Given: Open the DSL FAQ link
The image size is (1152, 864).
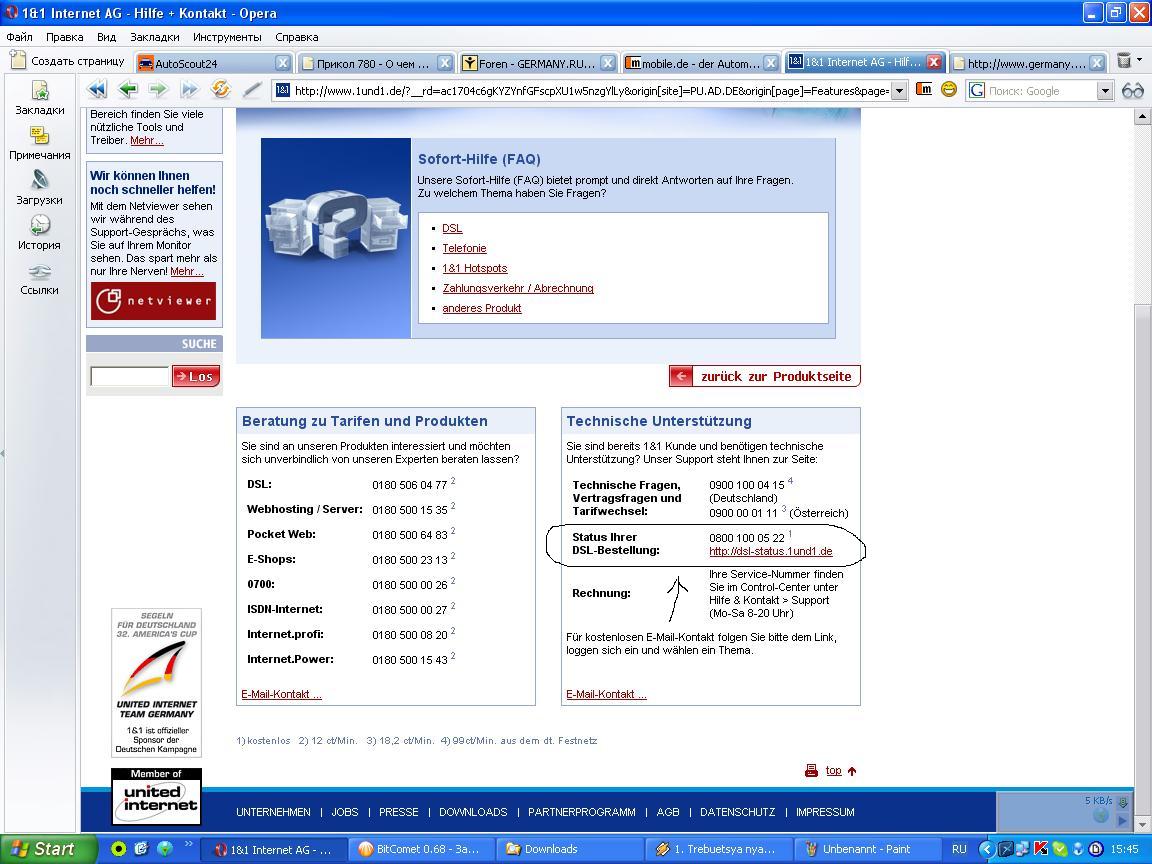Looking at the screenshot, I should coord(452,228).
